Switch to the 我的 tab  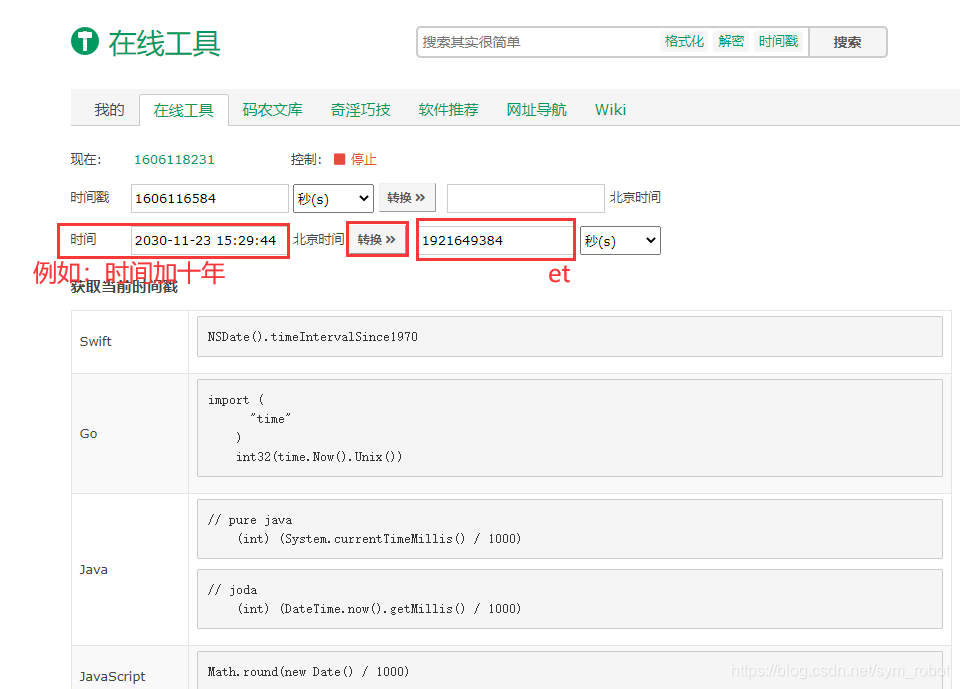pos(109,110)
